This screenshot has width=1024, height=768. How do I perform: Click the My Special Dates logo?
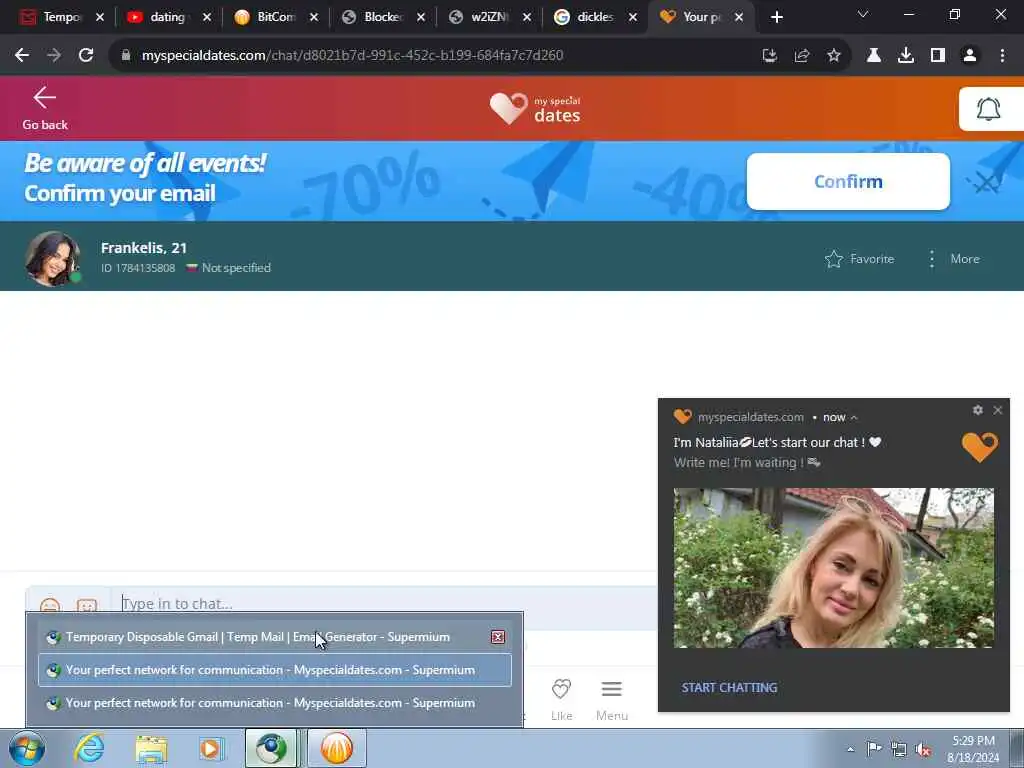click(x=535, y=108)
